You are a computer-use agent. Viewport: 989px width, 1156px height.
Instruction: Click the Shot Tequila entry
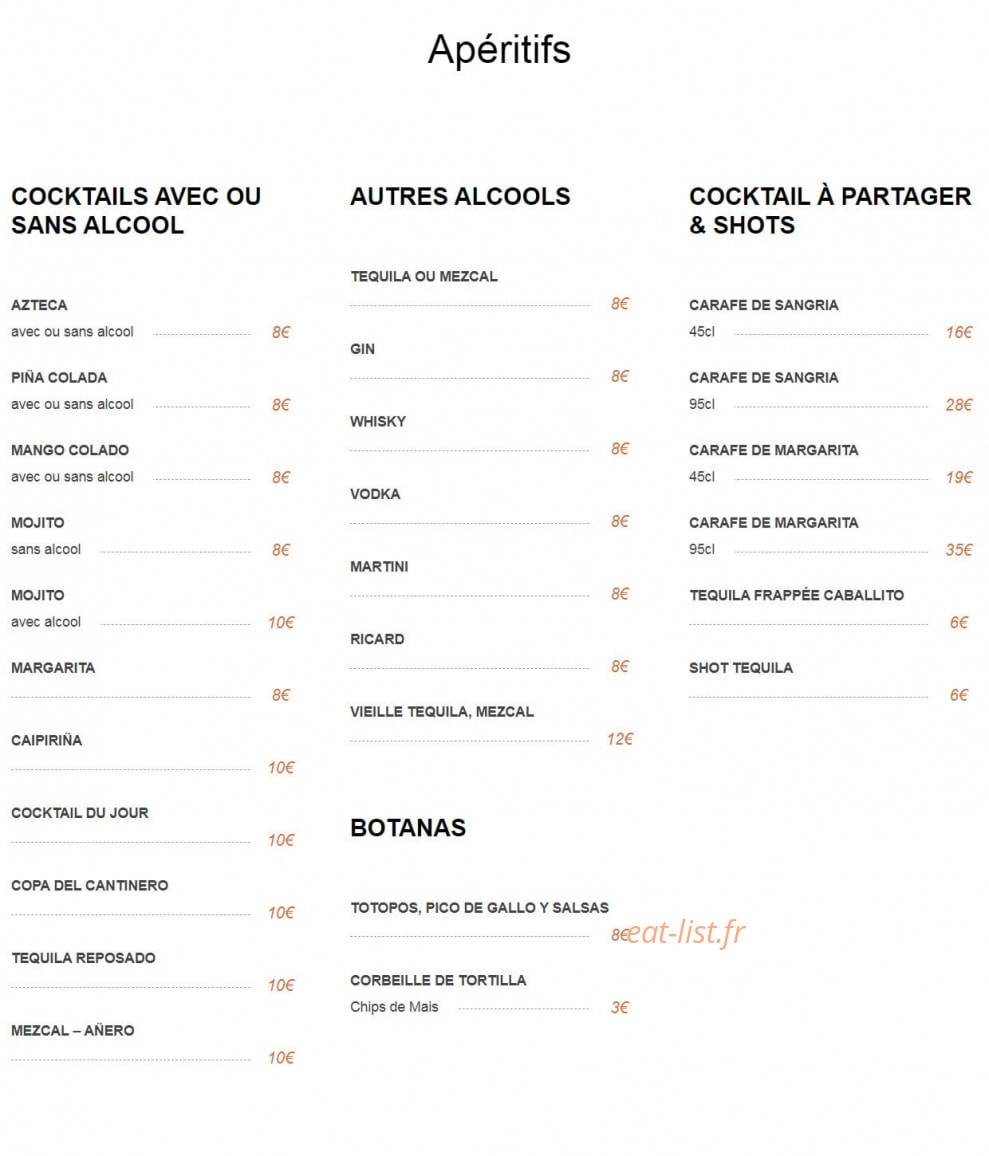(x=741, y=668)
